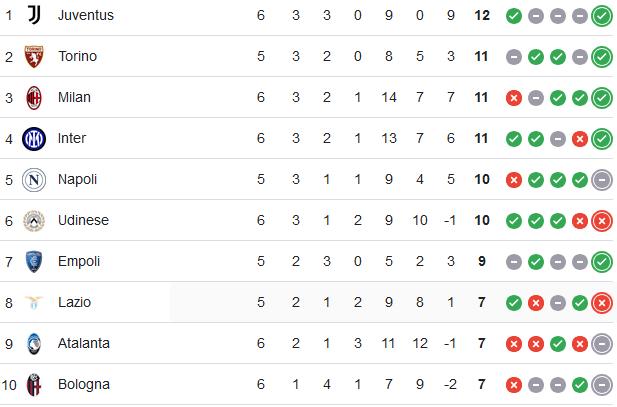Click Atalanta's green win form icon

tap(558, 344)
